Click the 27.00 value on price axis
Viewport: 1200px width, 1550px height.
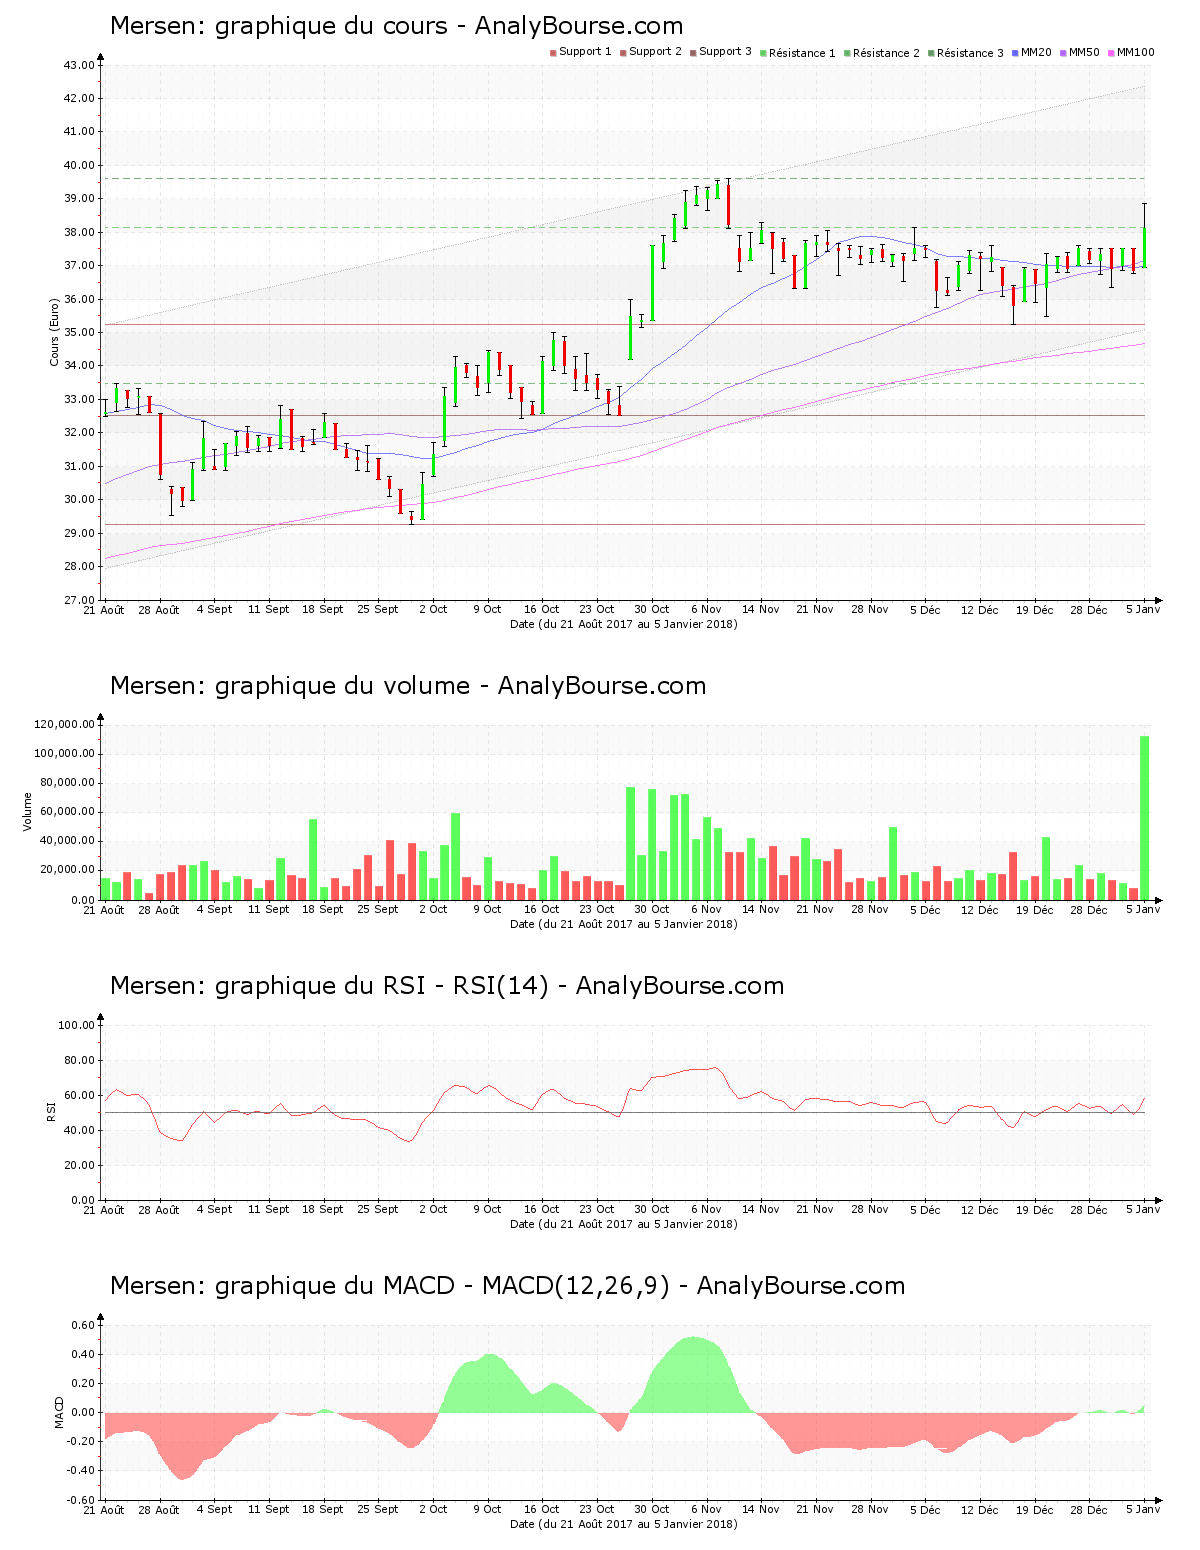pyautogui.click(x=79, y=600)
